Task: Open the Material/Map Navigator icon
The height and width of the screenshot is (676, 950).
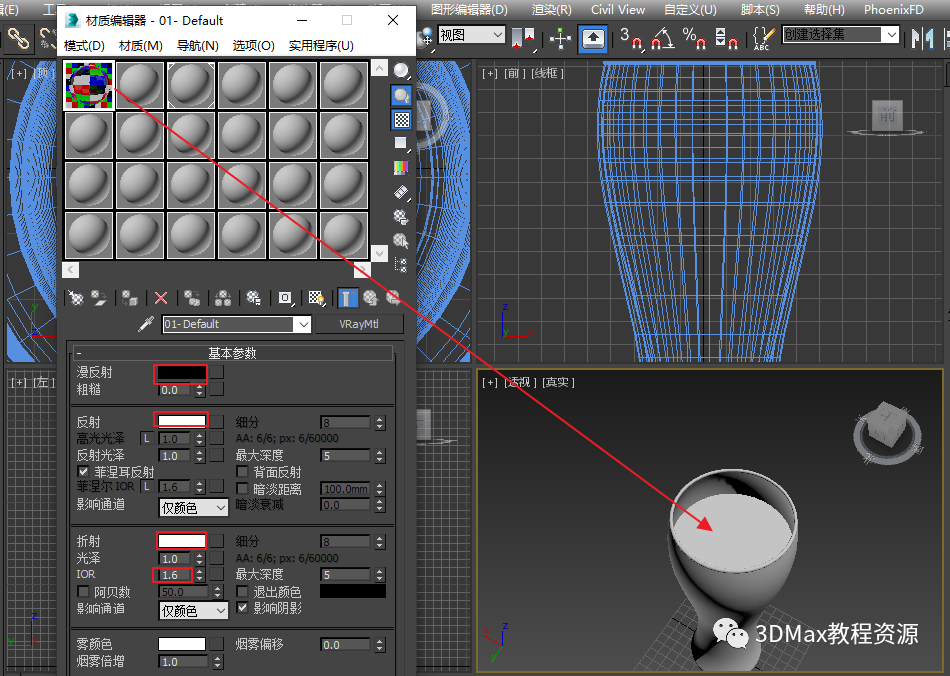Action: [x=401, y=265]
